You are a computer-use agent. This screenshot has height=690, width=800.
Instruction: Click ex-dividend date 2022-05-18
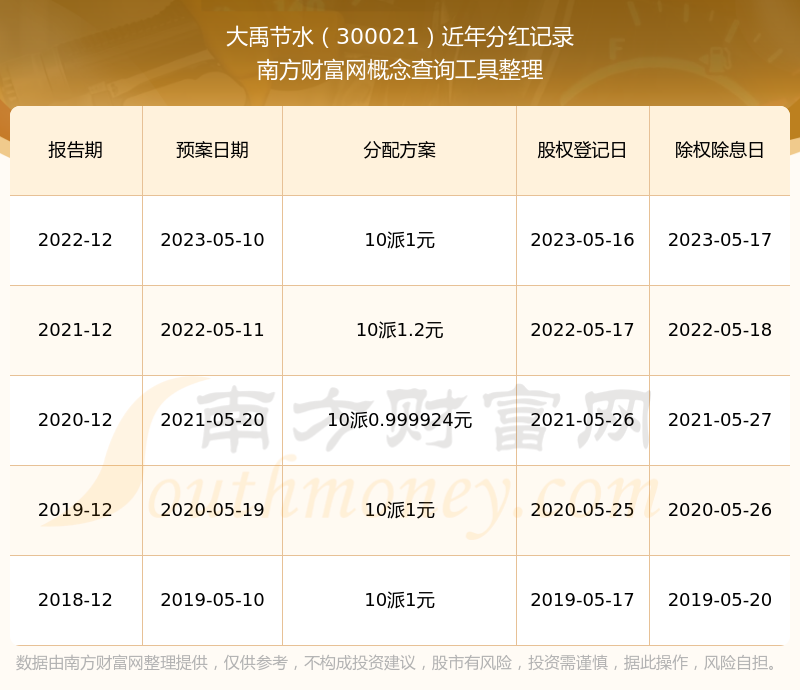[x=719, y=330]
